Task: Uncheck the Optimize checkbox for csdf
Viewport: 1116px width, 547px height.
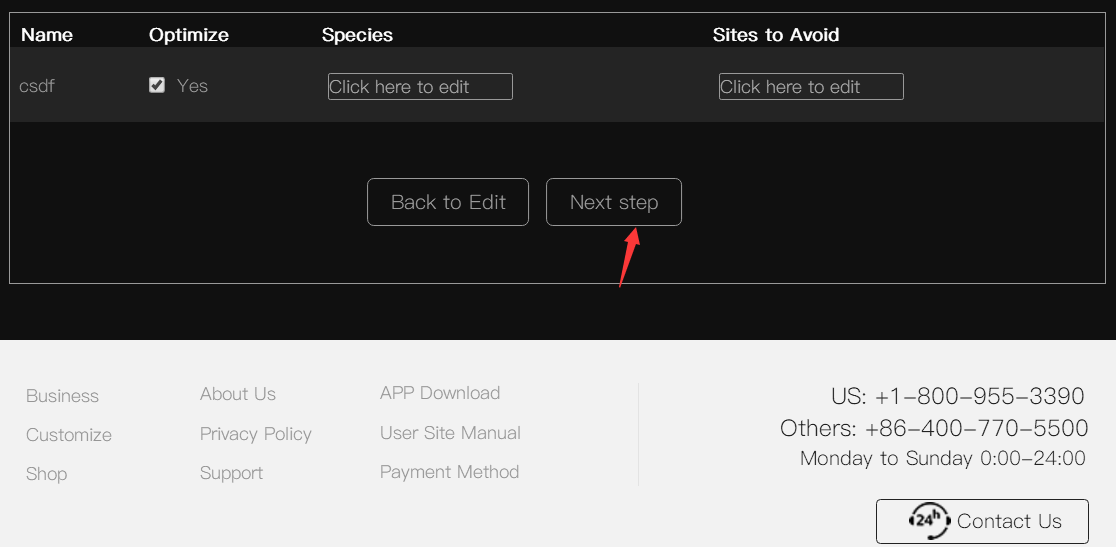Action: [157, 85]
